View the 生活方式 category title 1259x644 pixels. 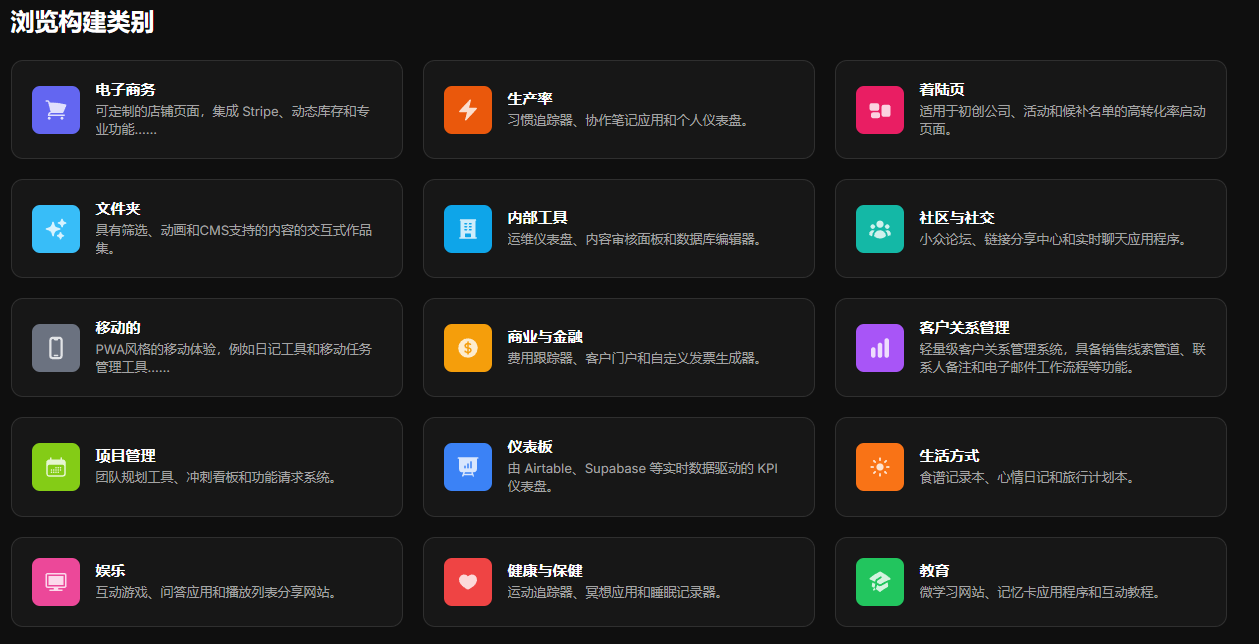949,456
